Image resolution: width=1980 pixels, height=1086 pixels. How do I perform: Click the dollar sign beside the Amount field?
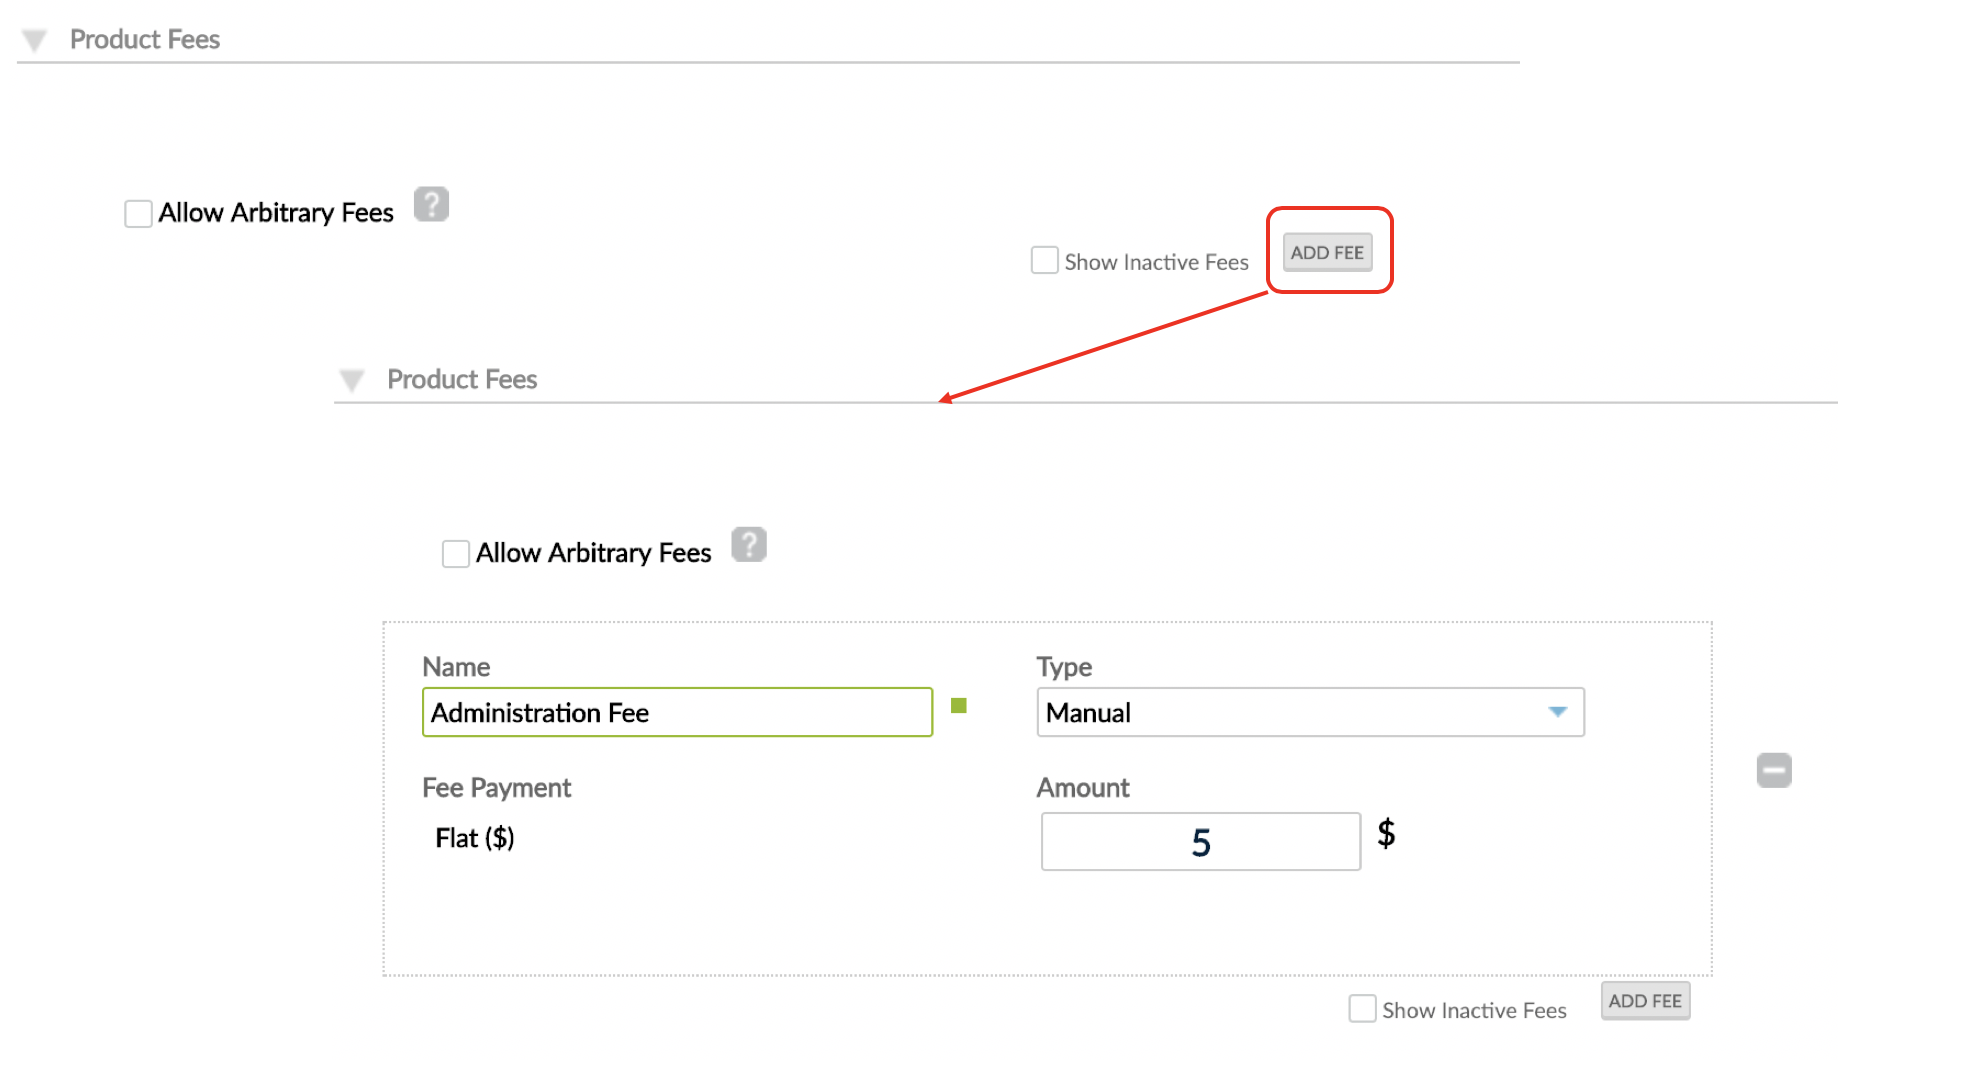(1387, 832)
